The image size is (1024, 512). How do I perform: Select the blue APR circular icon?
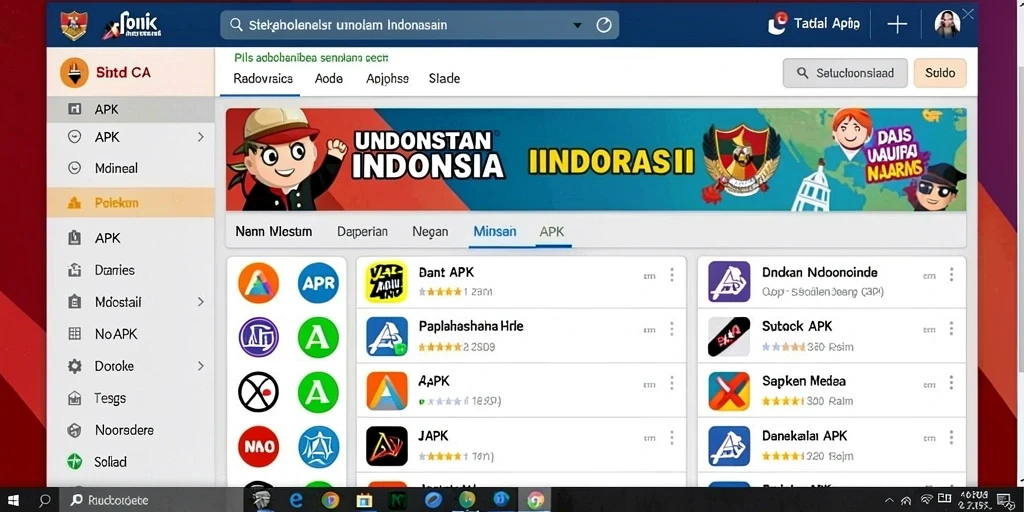coord(318,283)
